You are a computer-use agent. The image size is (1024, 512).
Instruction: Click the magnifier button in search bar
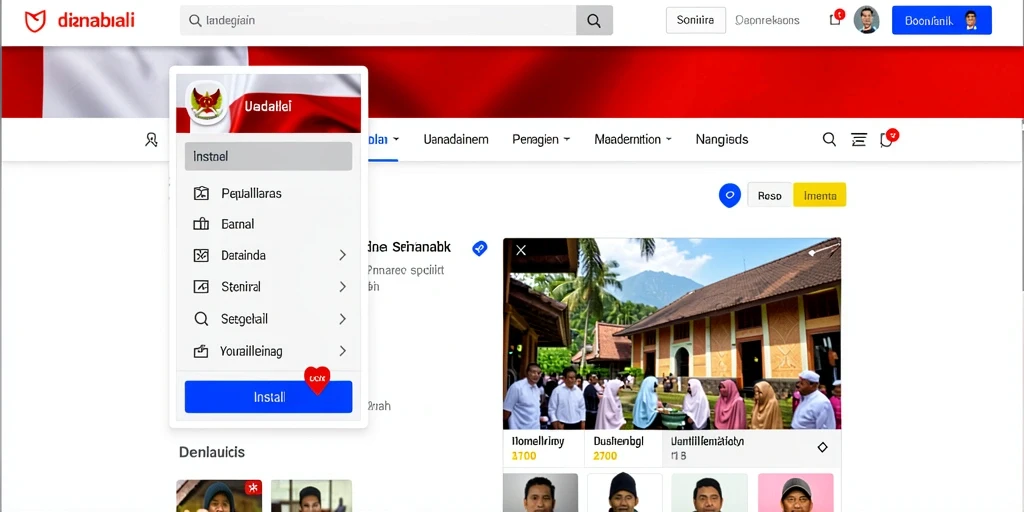(x=594, y=20)
